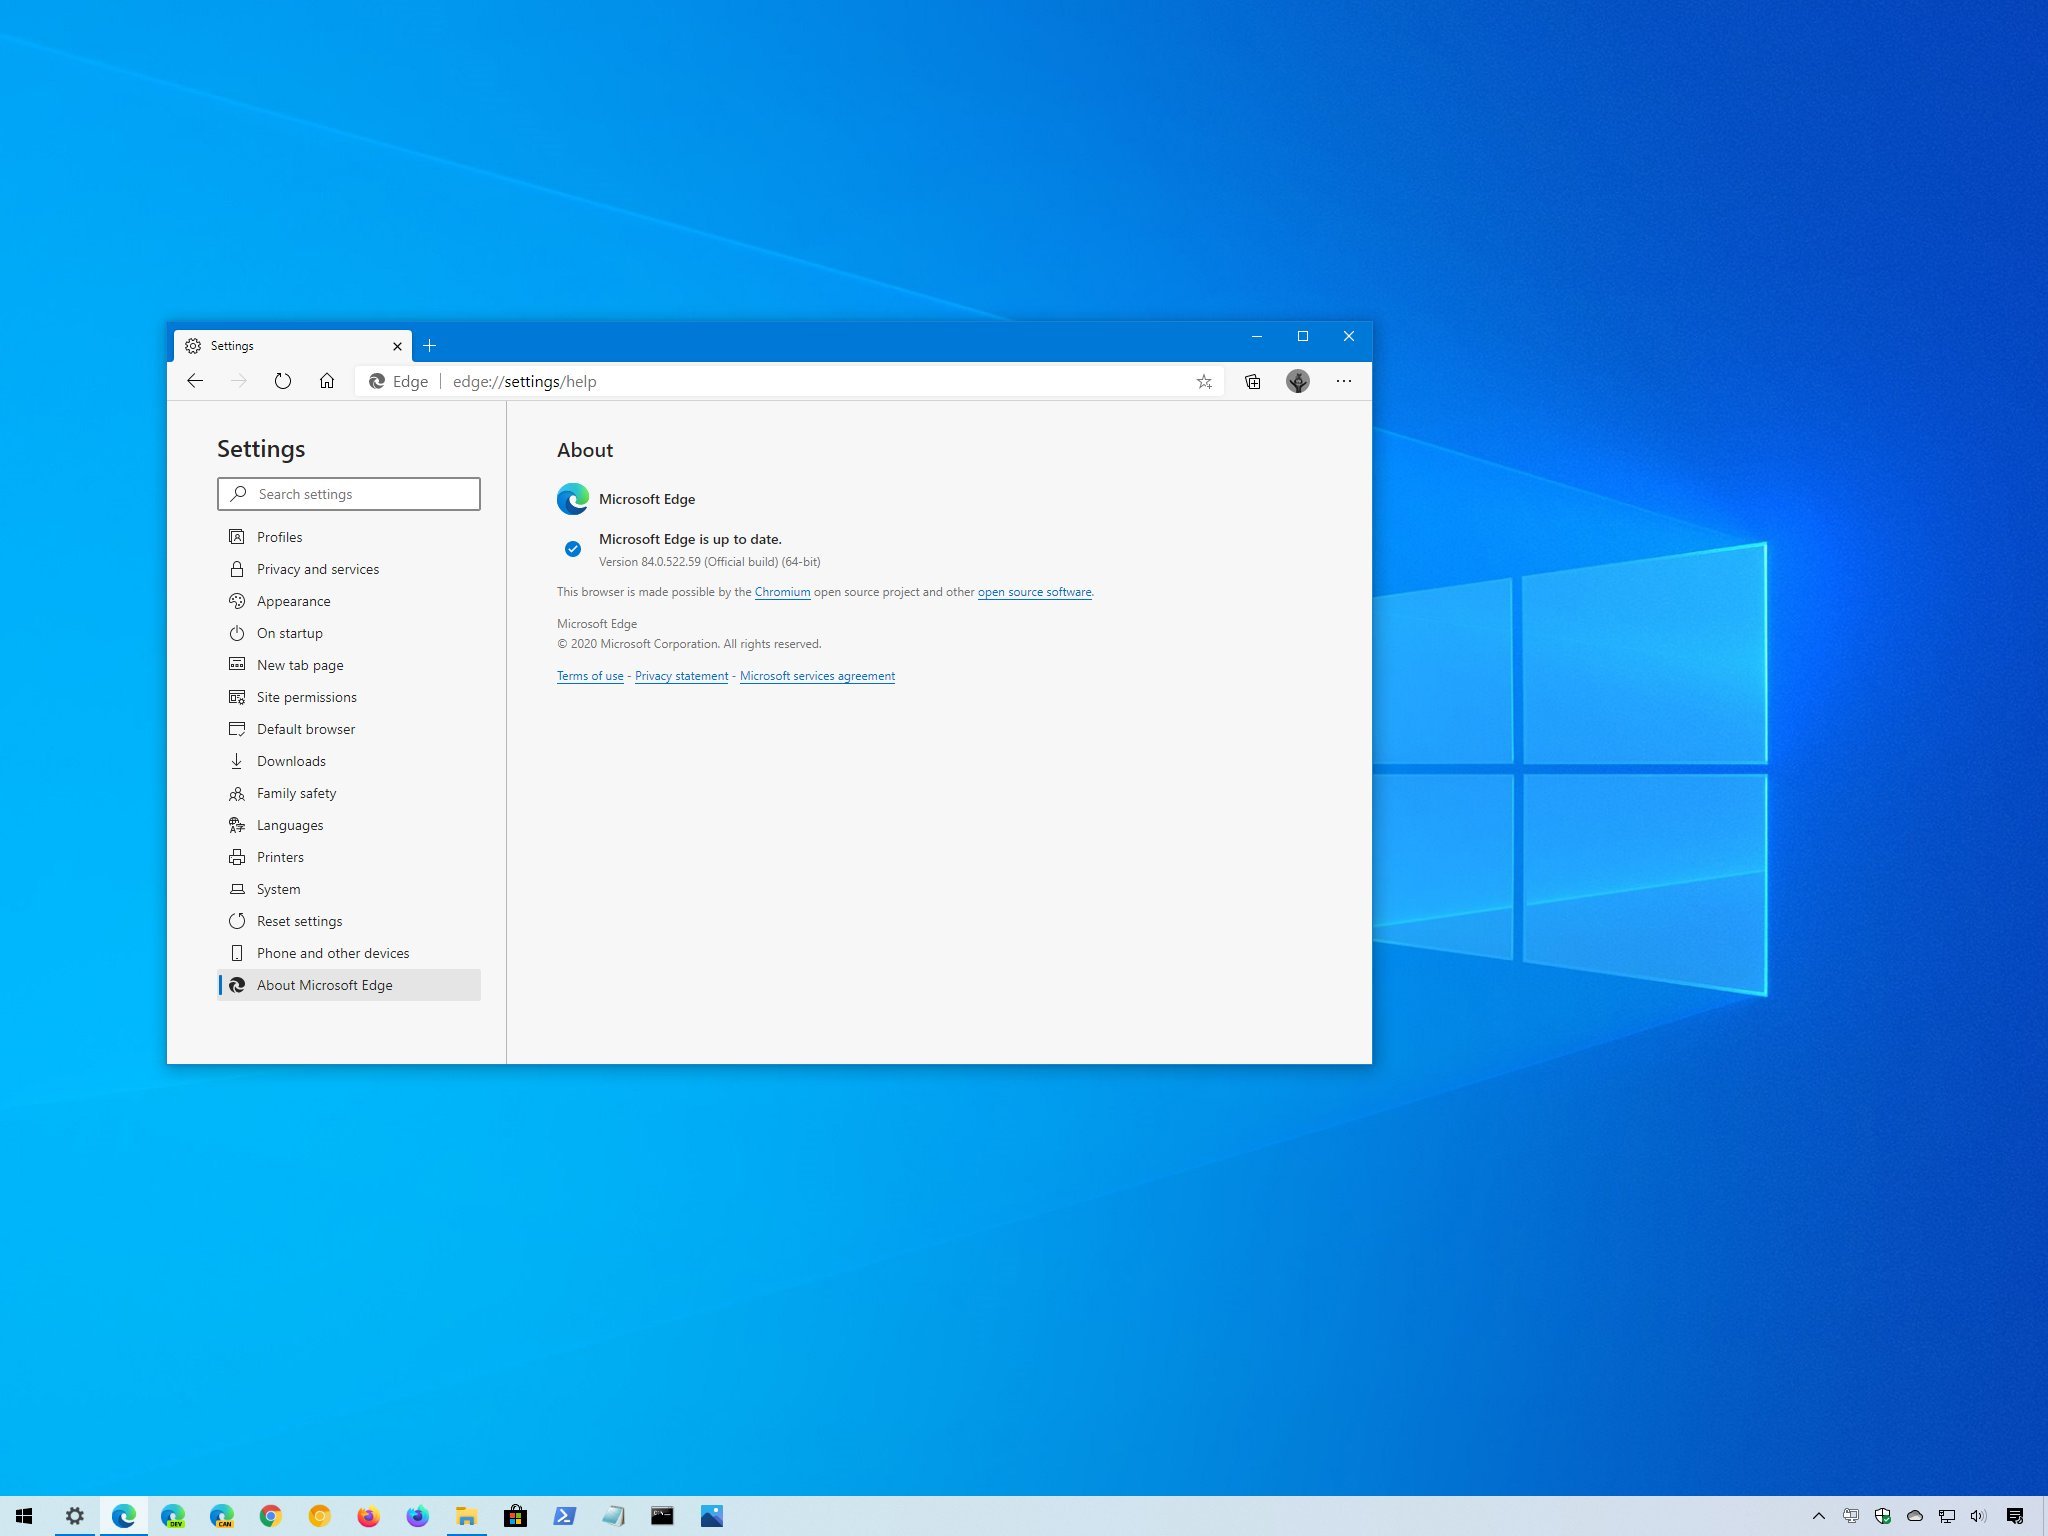The width and height of the screenshot is (2048, 1536).
Task: Click the Edge settings search input field
Action: point(348,494)
